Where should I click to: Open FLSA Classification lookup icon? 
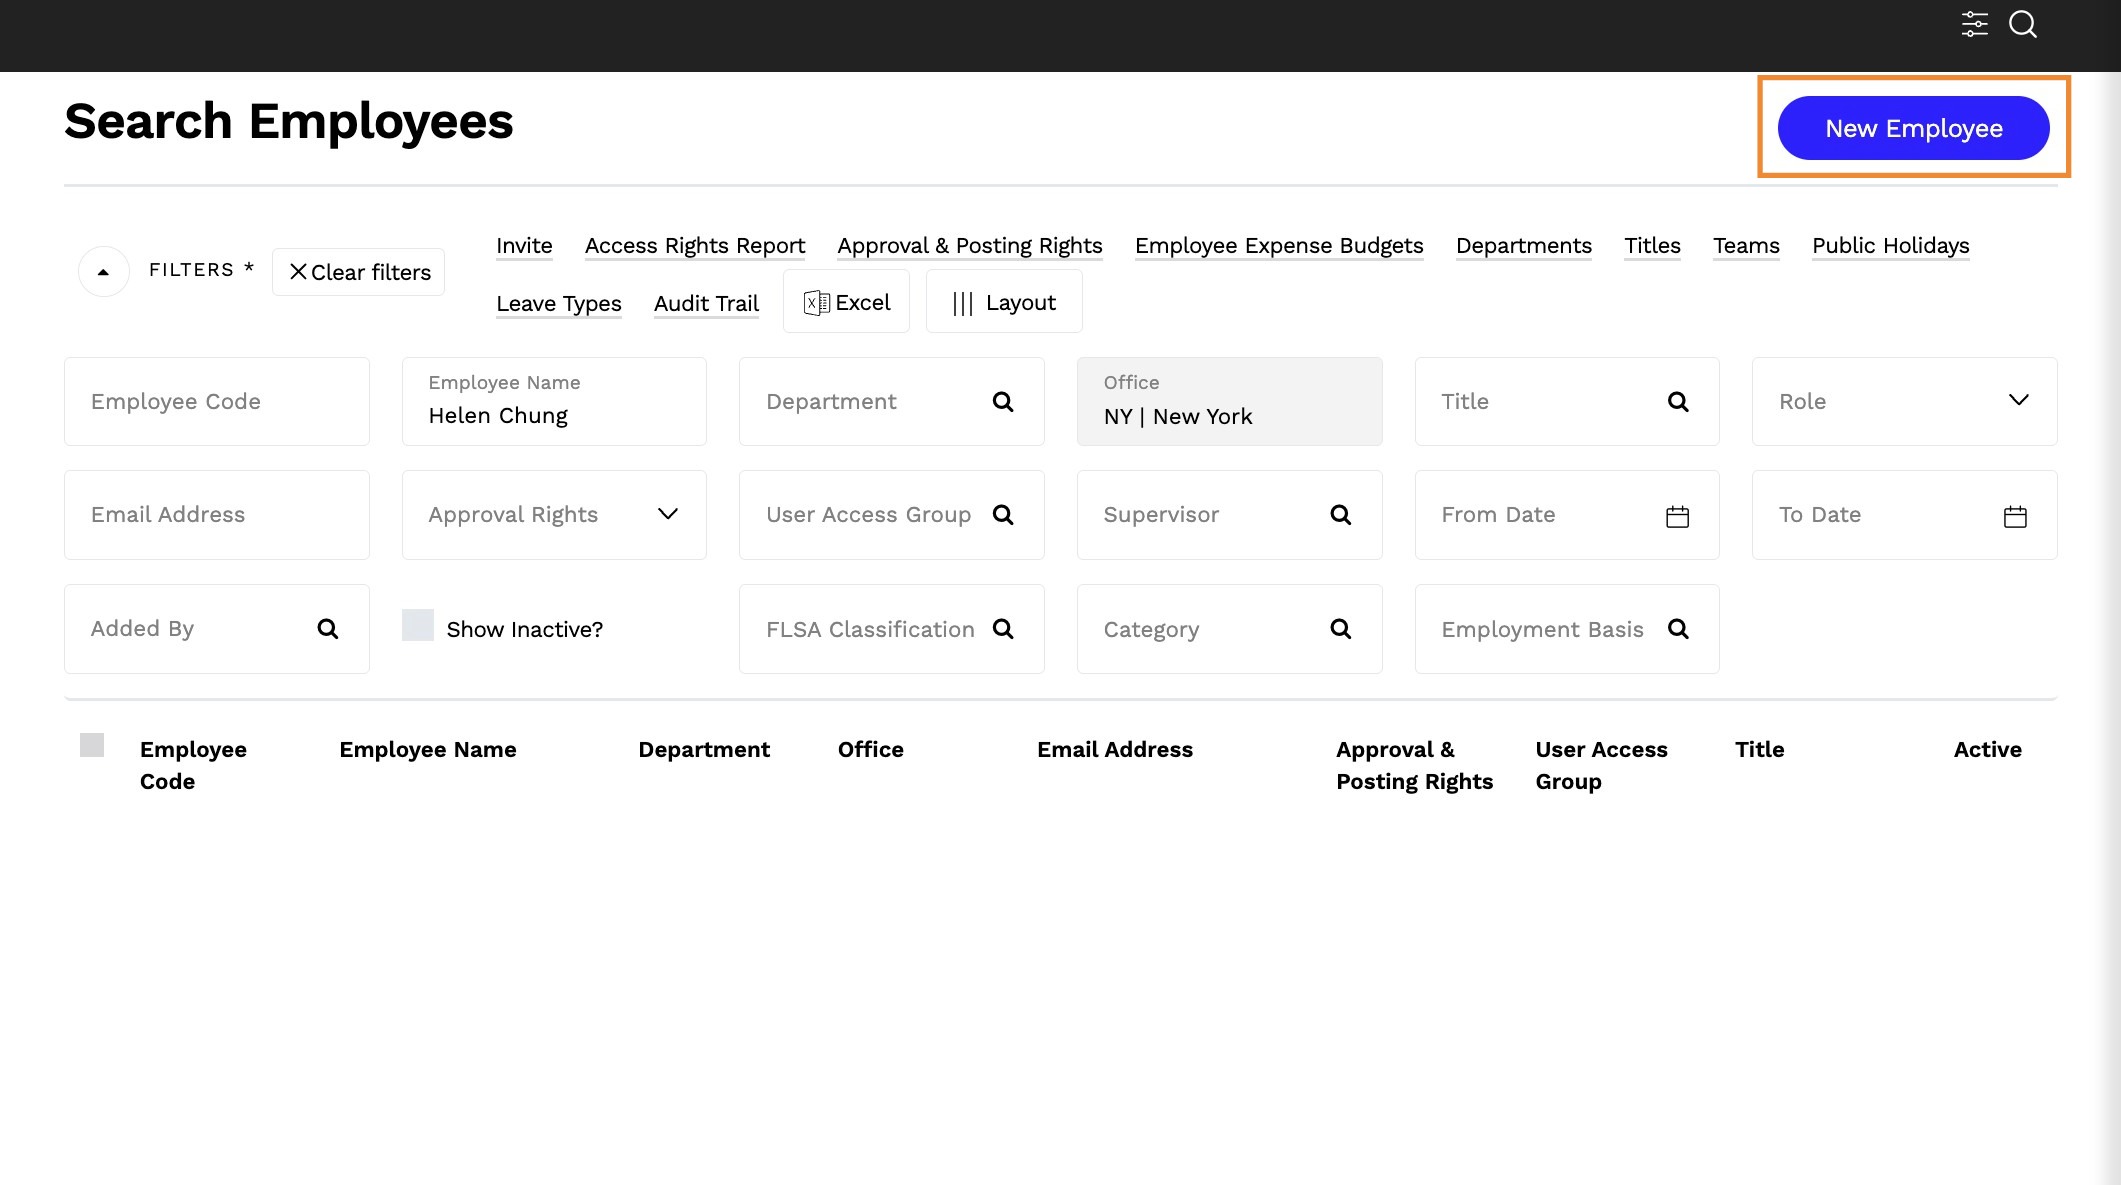(x=1003, y=629)
